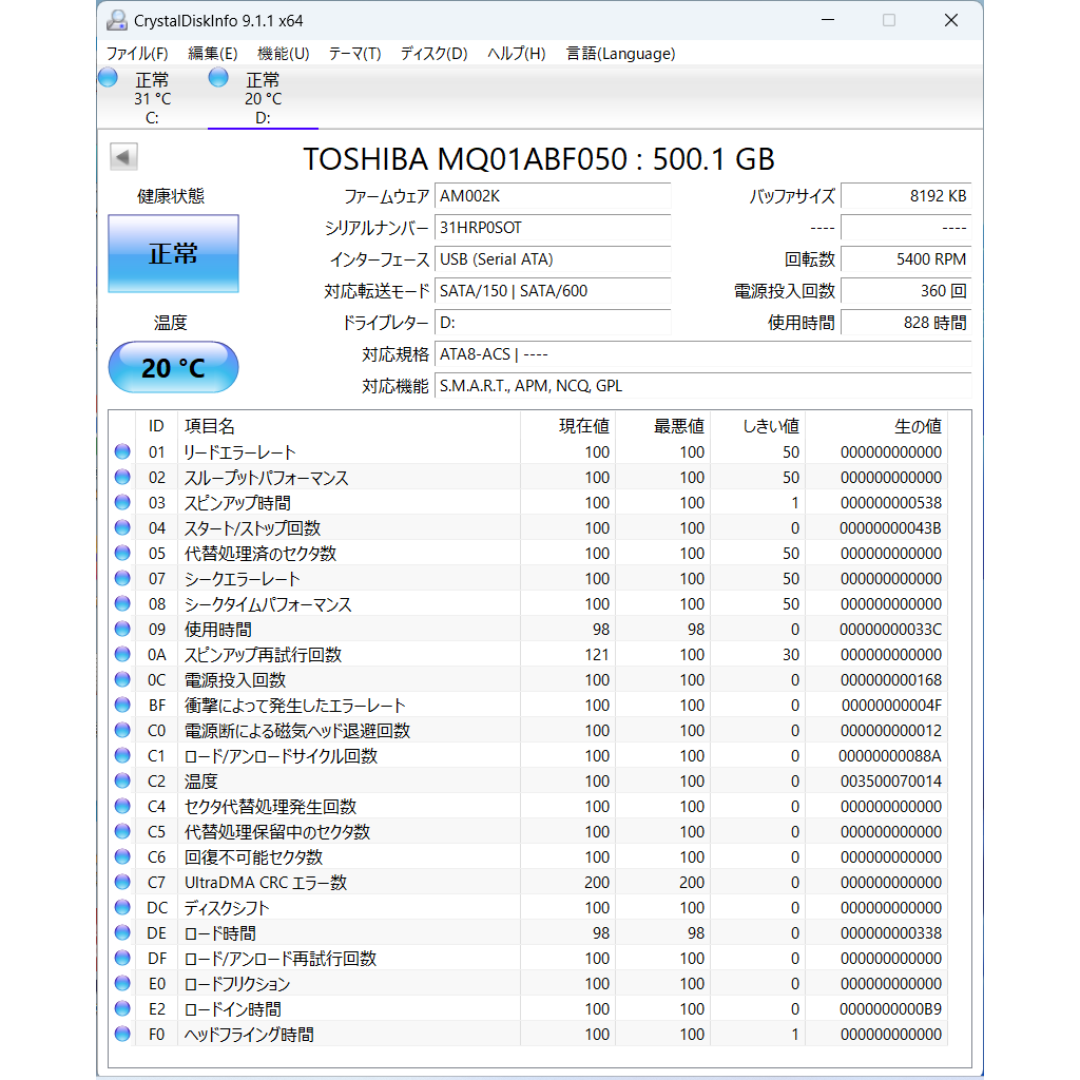This screenshot has width=1080, height=1080.
Task: Click the ファームウェア field AM002K
Action: (x=552, y=196)
